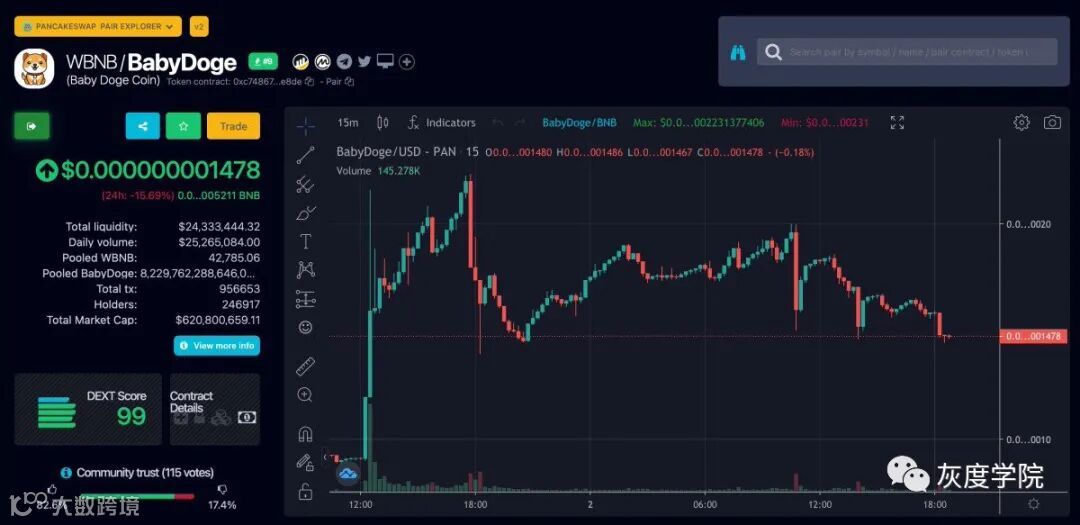
Task: Click the blue share button
Action: (143, 126)
